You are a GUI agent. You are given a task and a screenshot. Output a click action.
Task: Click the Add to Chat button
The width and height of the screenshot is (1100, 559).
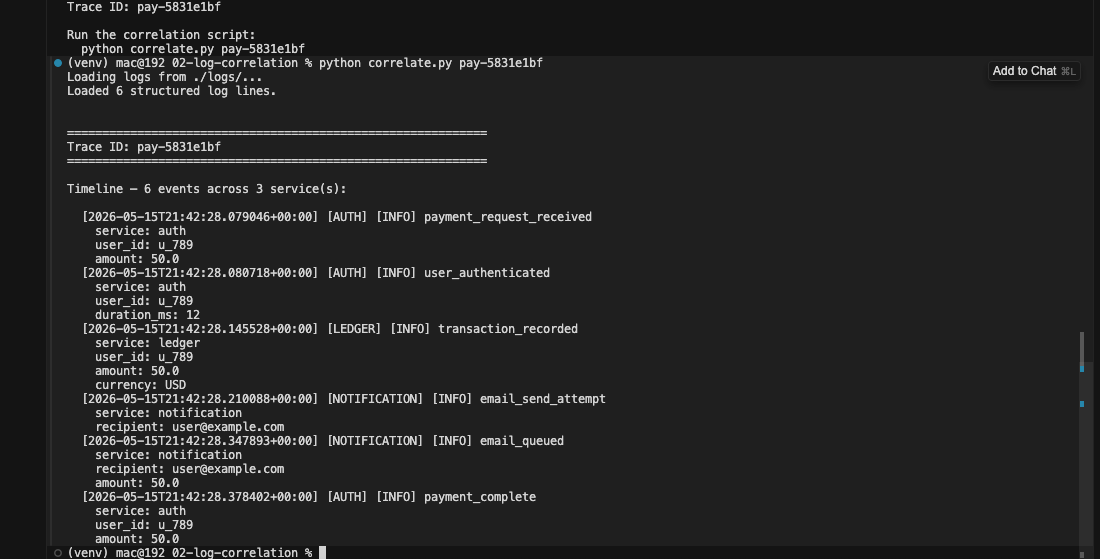(x=1033, y=71)
